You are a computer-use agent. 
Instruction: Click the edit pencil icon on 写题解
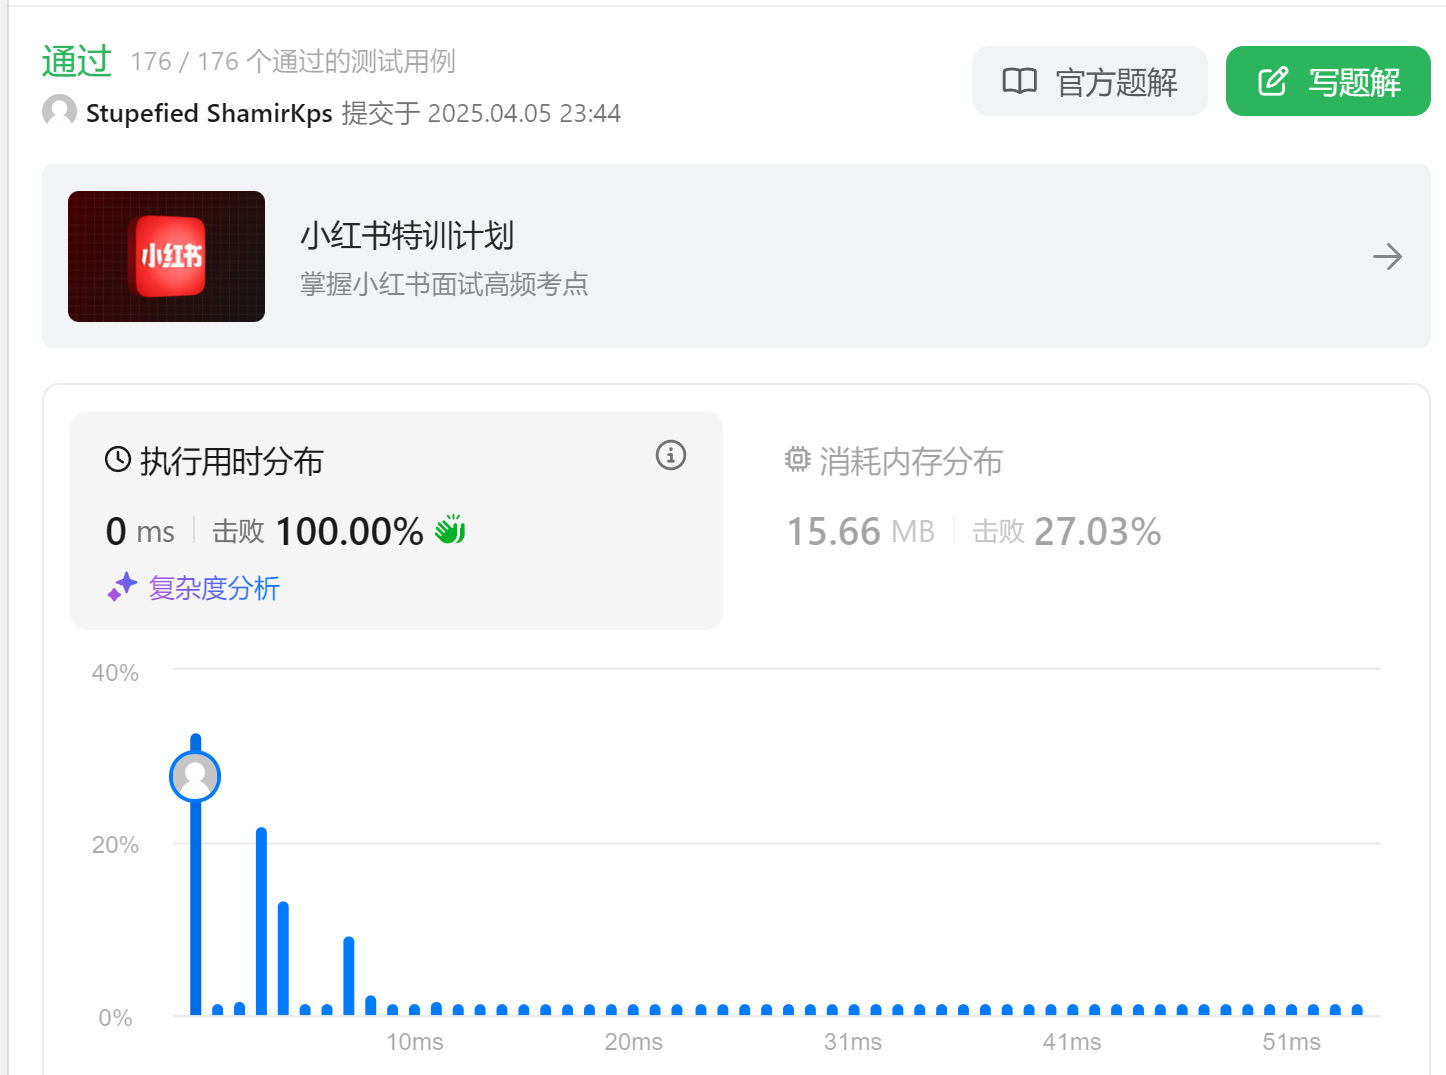(x=1273, y=81)
